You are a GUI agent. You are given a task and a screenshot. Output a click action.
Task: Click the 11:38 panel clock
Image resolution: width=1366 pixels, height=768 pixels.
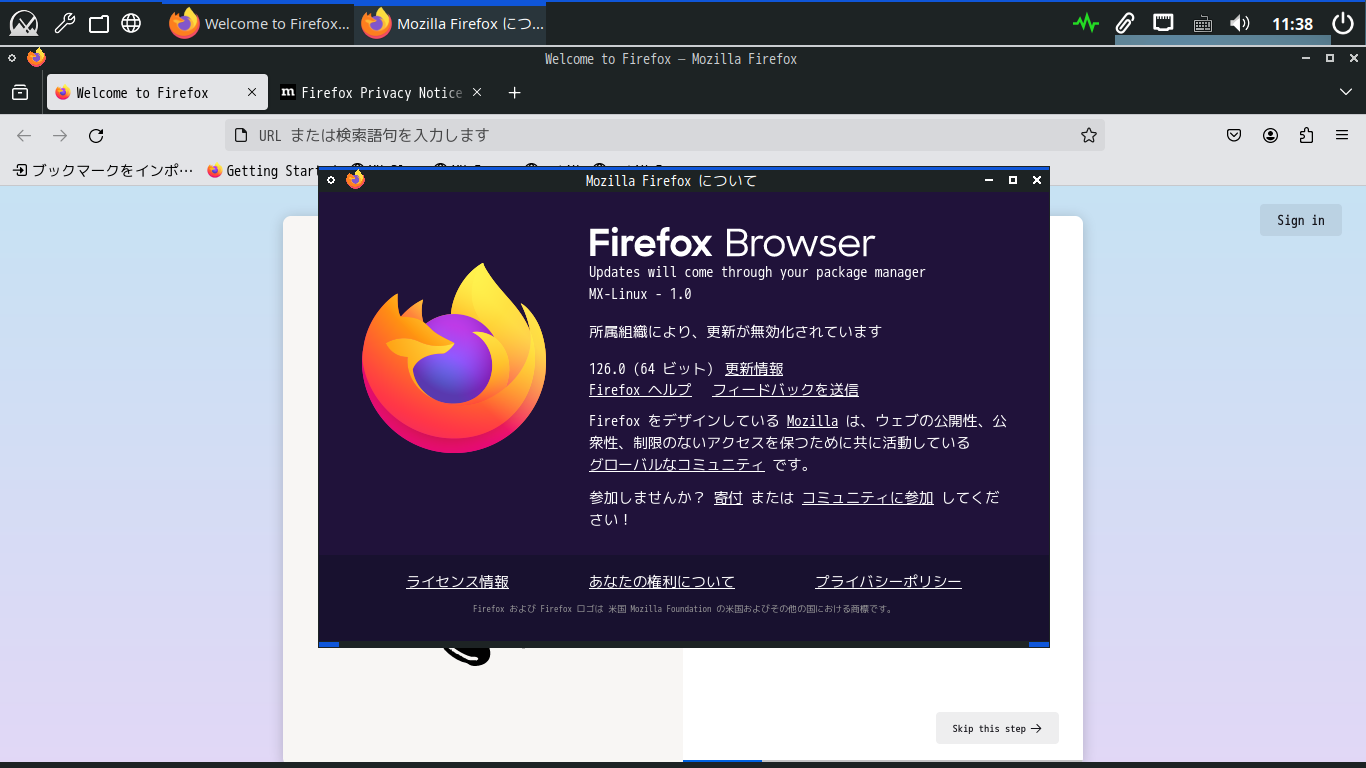click(x=1292, y=24)
